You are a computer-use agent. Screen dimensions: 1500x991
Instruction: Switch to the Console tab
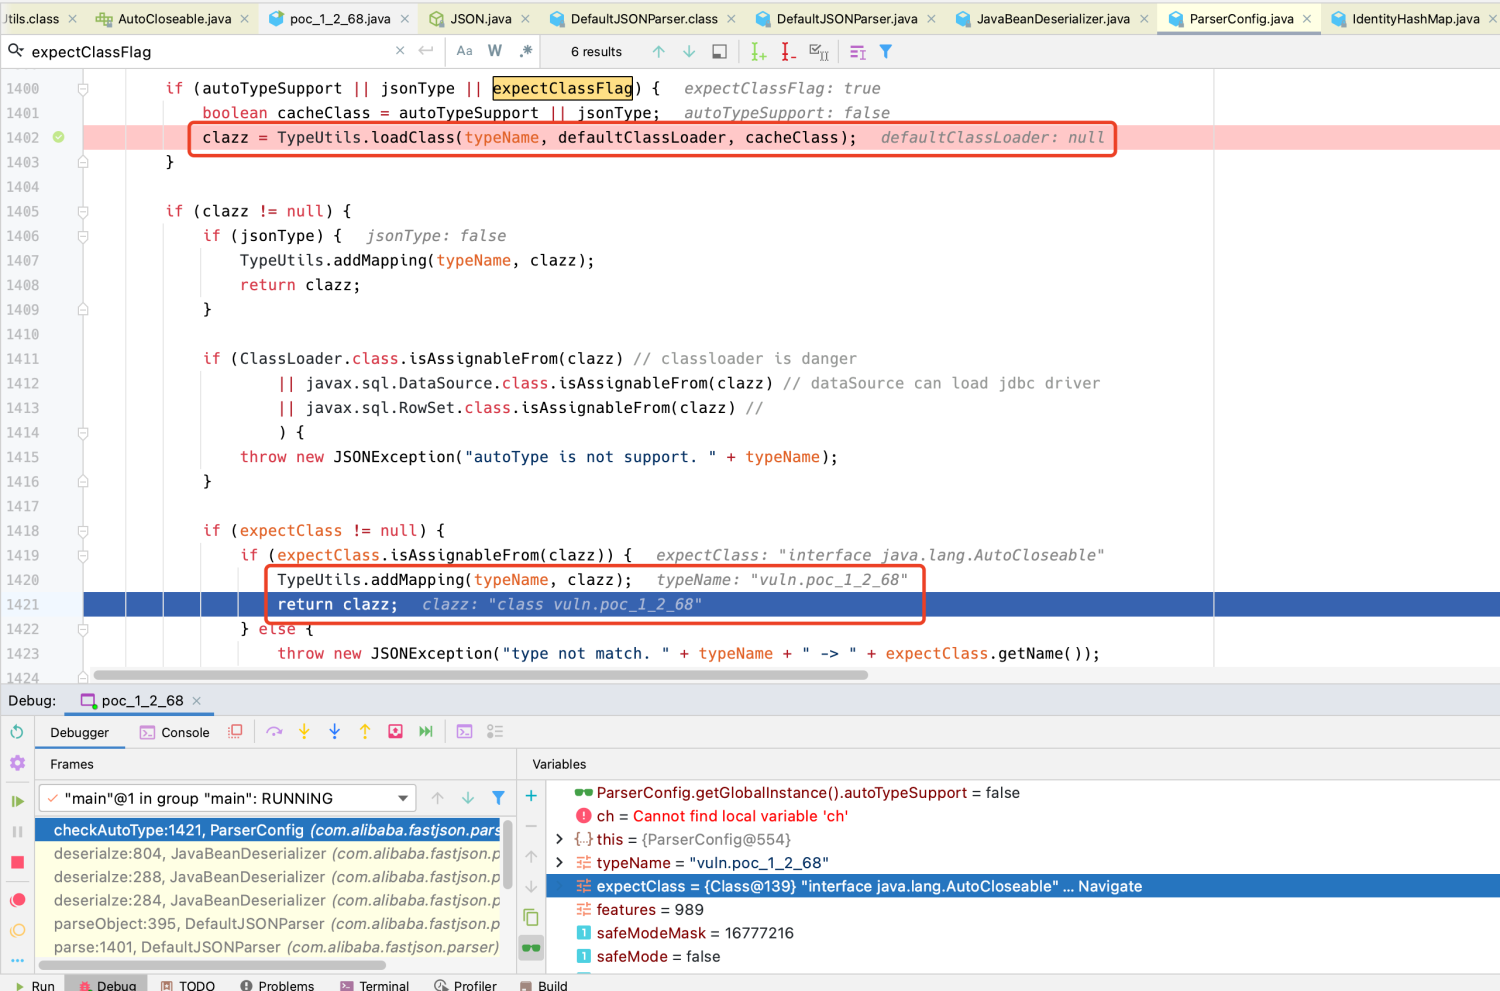[x=176, y=732]
